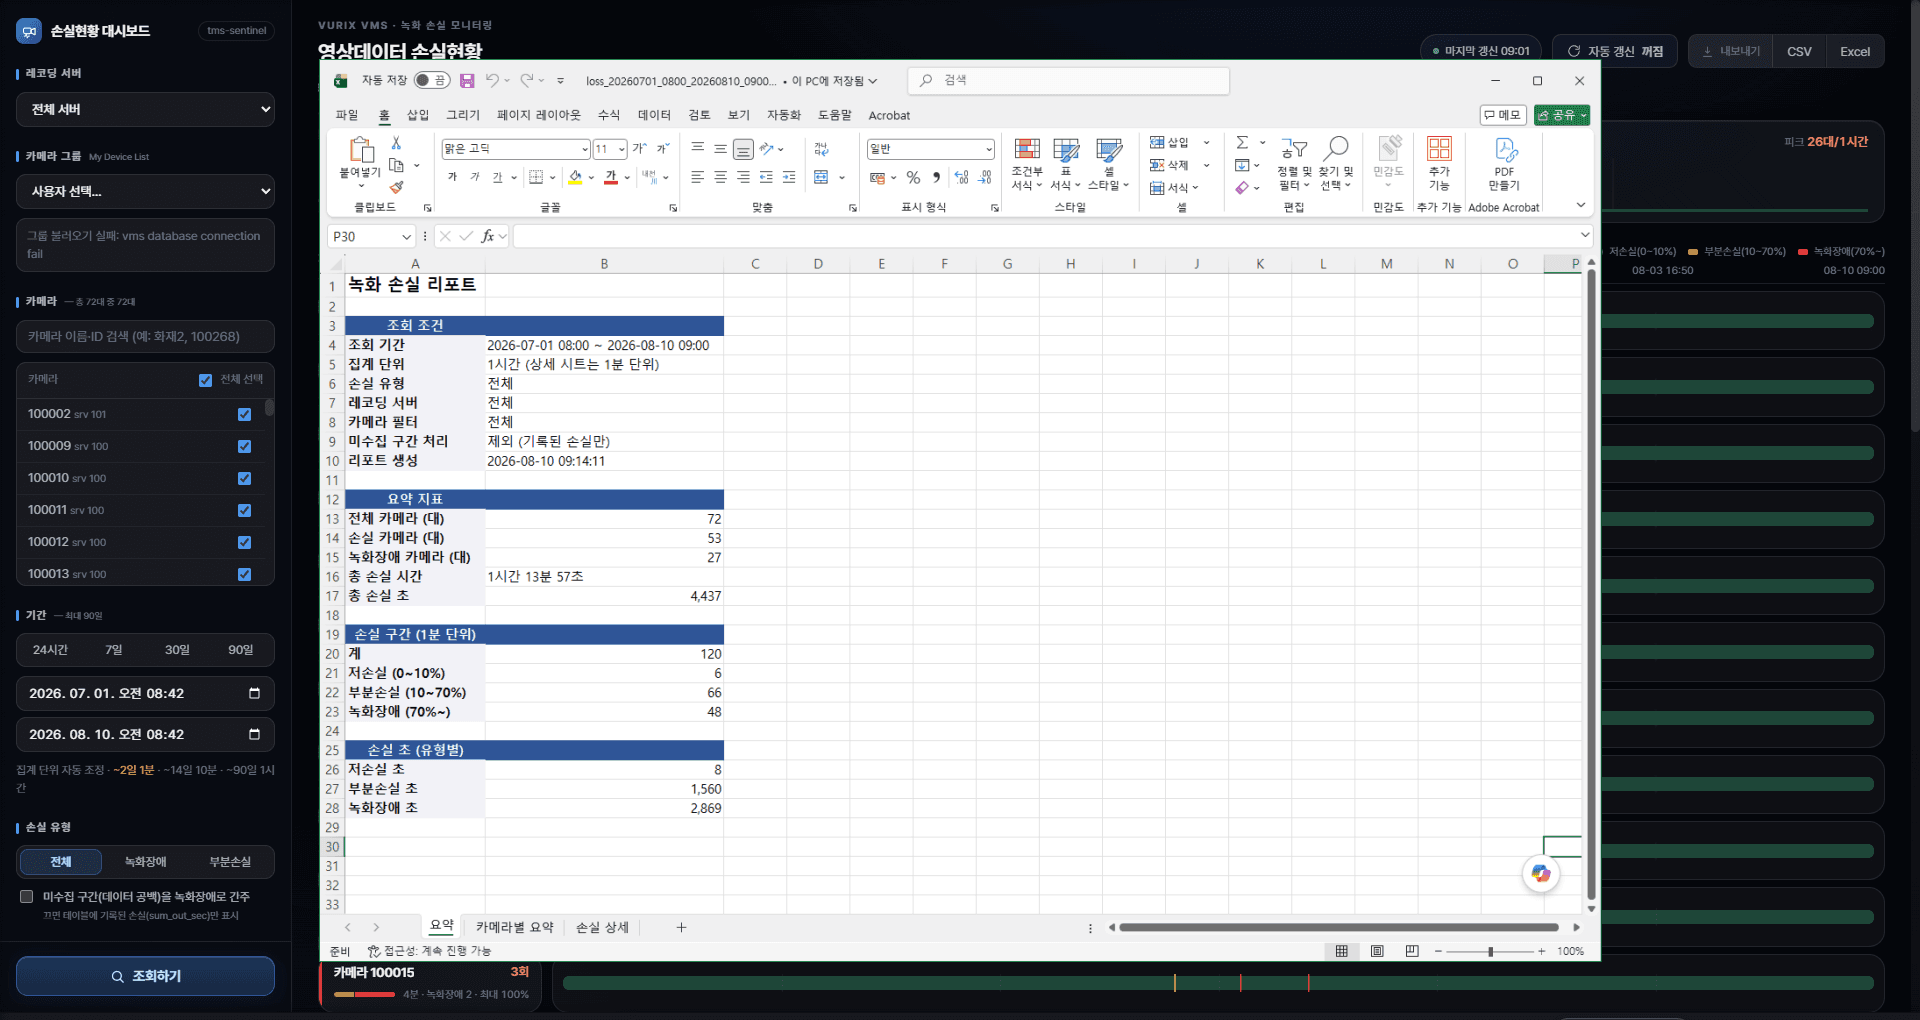Open the Name Box P30 dropdown
This screenshot has width=1920, height=1020.
click(x=406, y=237)
